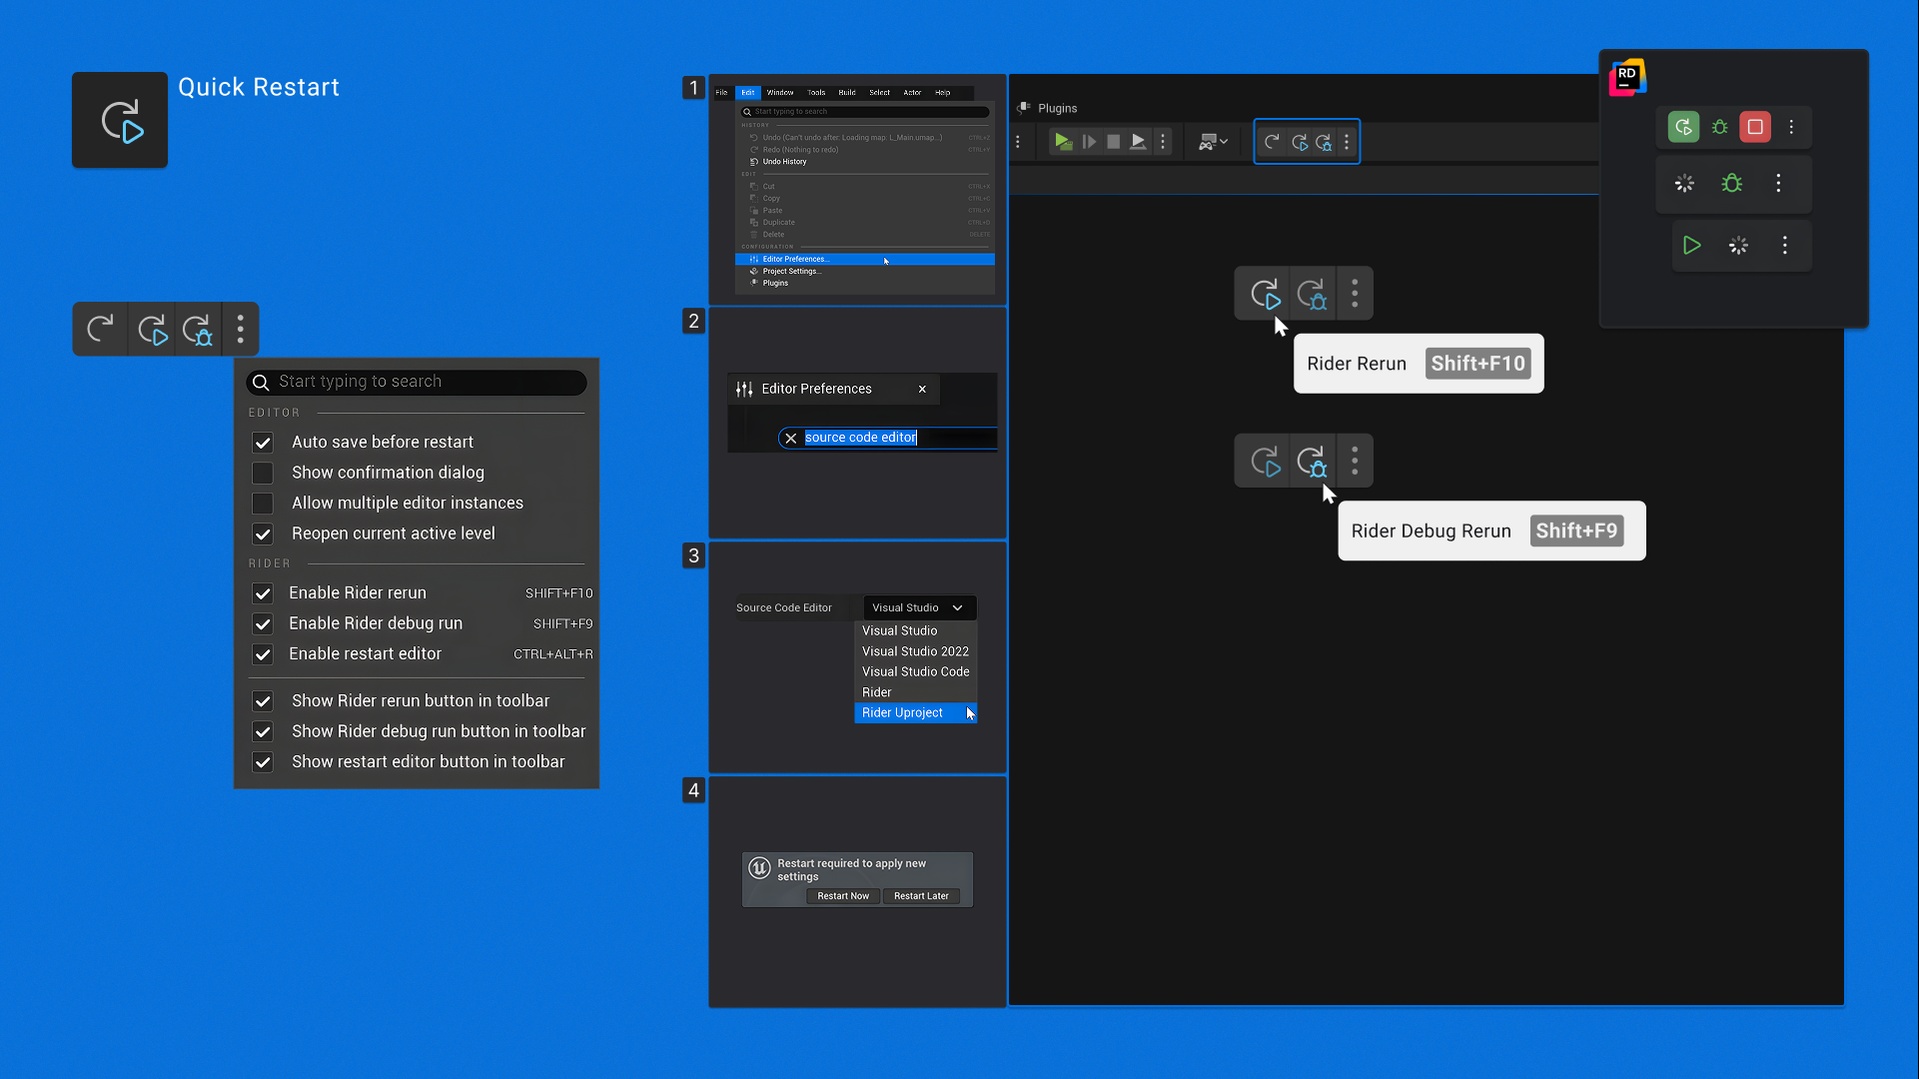Screen dimensions: 1919x1079
Task: Click Shift+F9 shortcut badge in tooltip
Action: (x=1576, y=531)
